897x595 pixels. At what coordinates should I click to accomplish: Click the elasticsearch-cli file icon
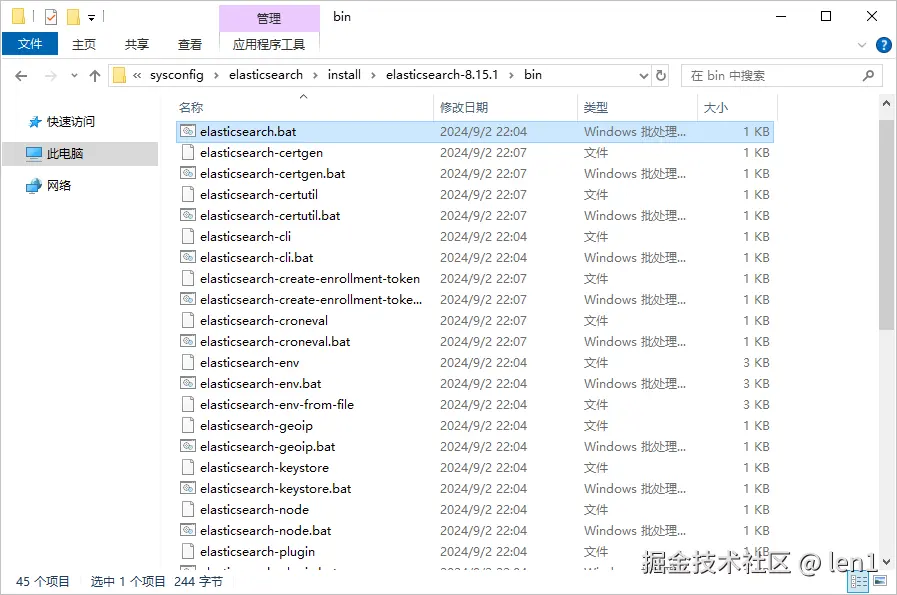pyautogui.click(x=188, y=236)
